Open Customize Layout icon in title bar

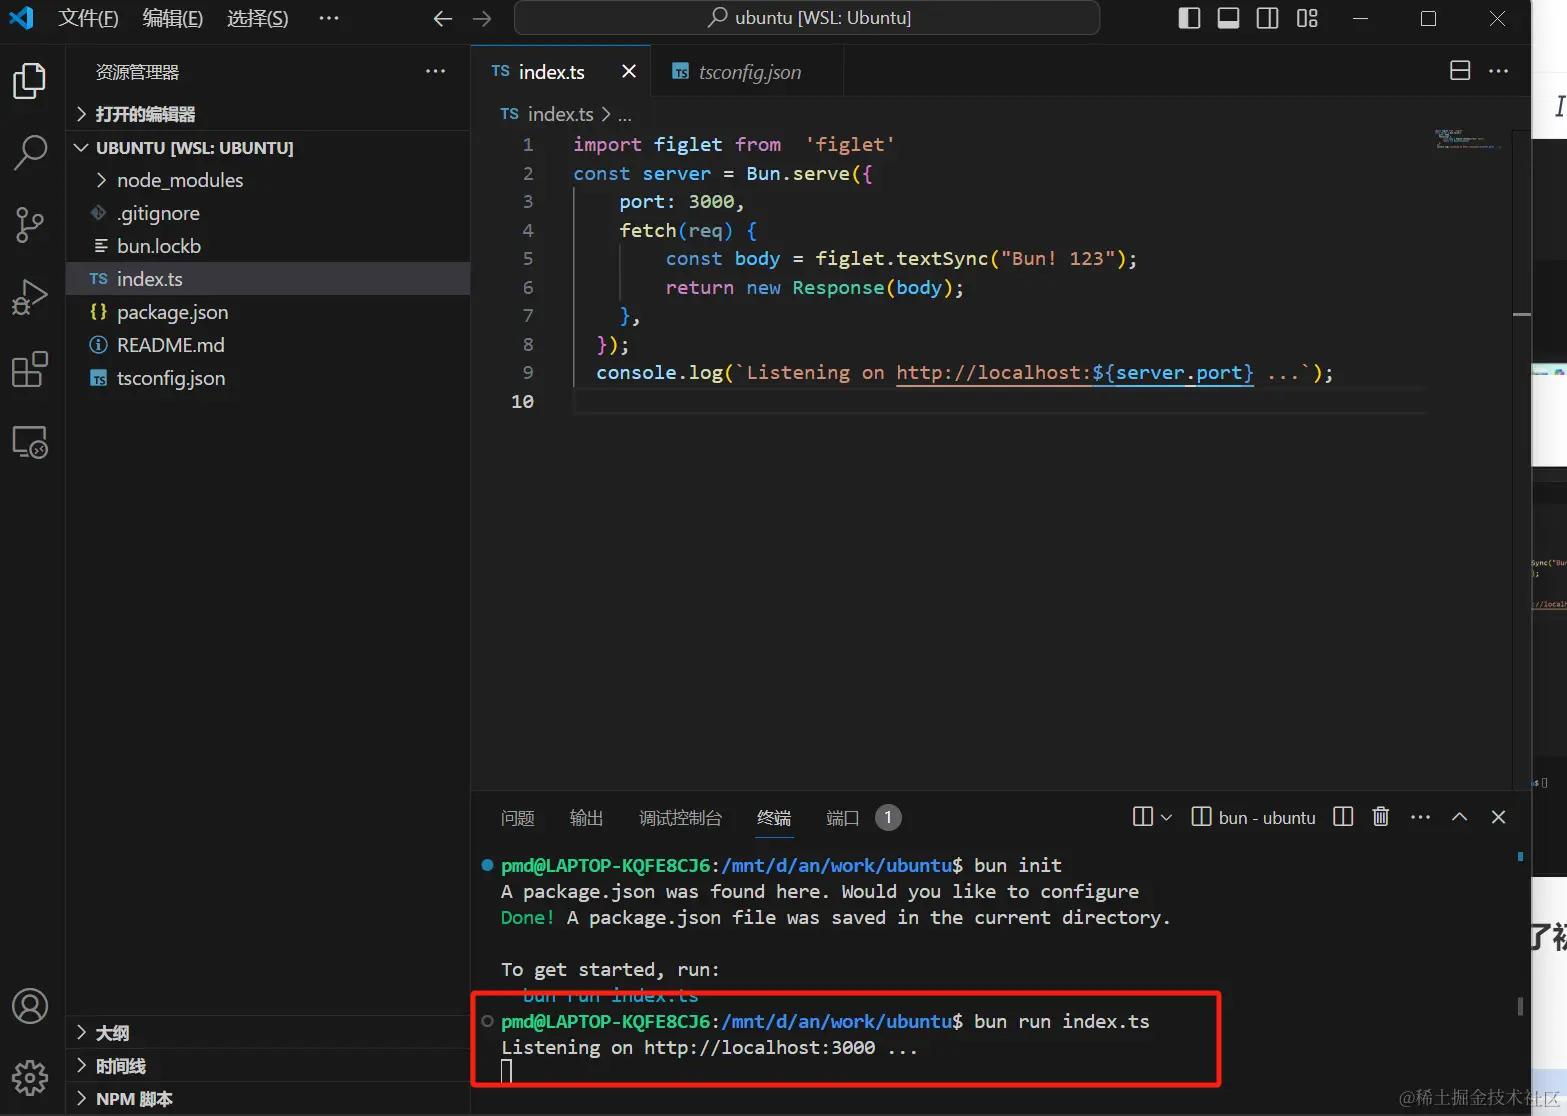1307,18
